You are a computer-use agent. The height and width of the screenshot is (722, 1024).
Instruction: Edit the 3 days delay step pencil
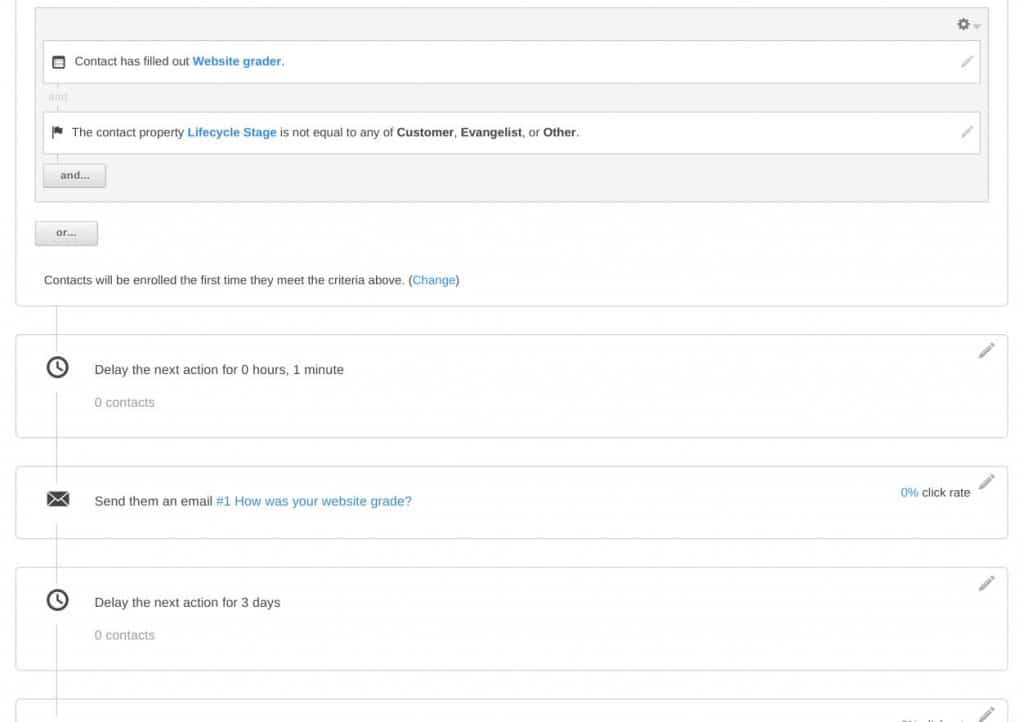pyautogui.click(x=986, y=583)
